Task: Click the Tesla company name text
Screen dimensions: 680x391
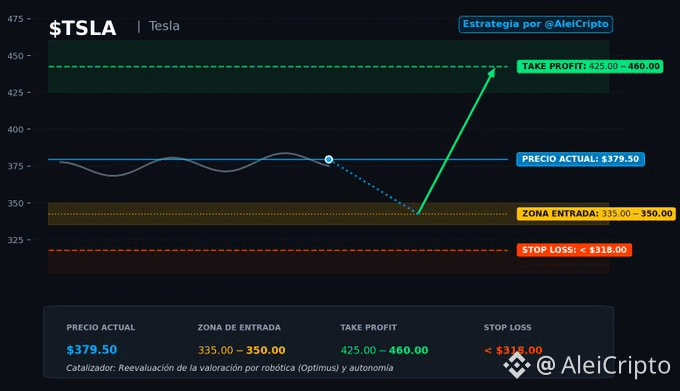Action: (164, 26)
